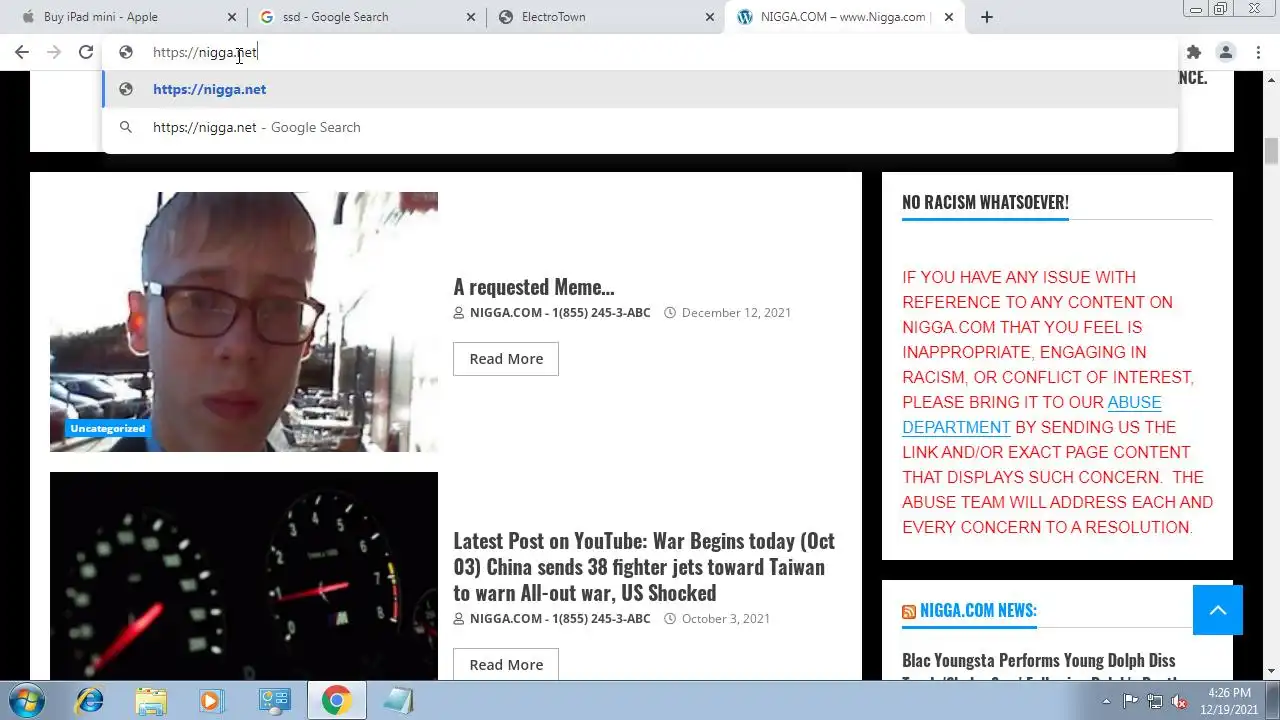The image size is (1280, 720).
Task: Close the Buy iPad mini tab
Action: click(x=232, y=17)
